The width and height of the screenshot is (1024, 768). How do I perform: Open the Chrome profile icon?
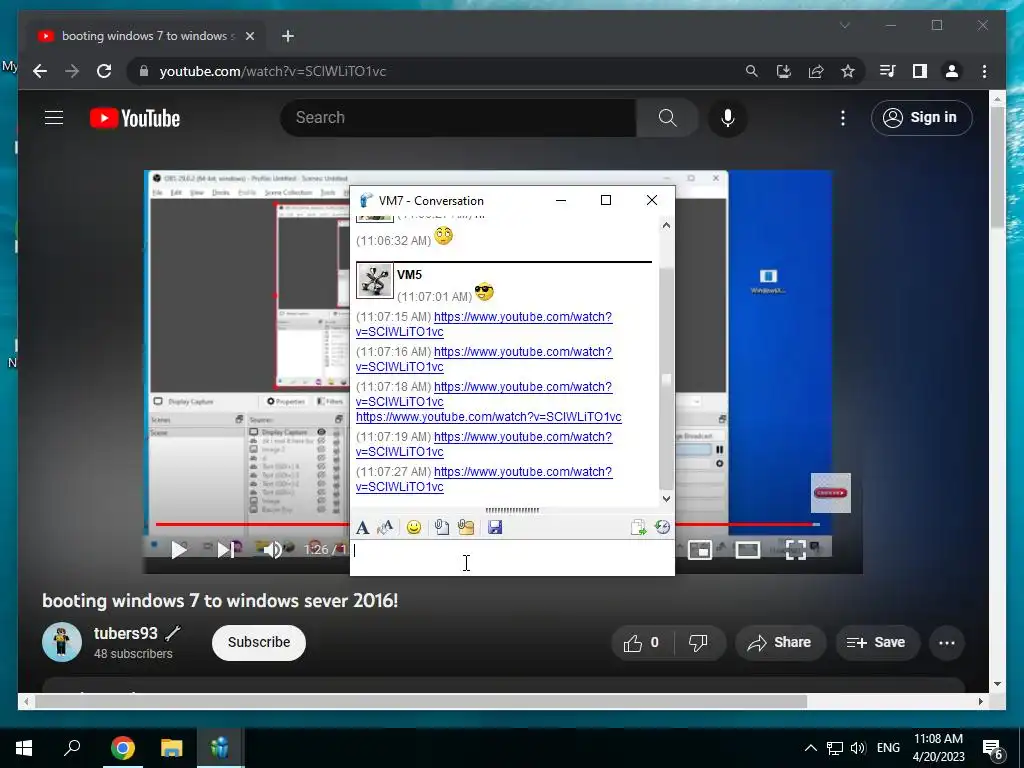tap(952, 71)
